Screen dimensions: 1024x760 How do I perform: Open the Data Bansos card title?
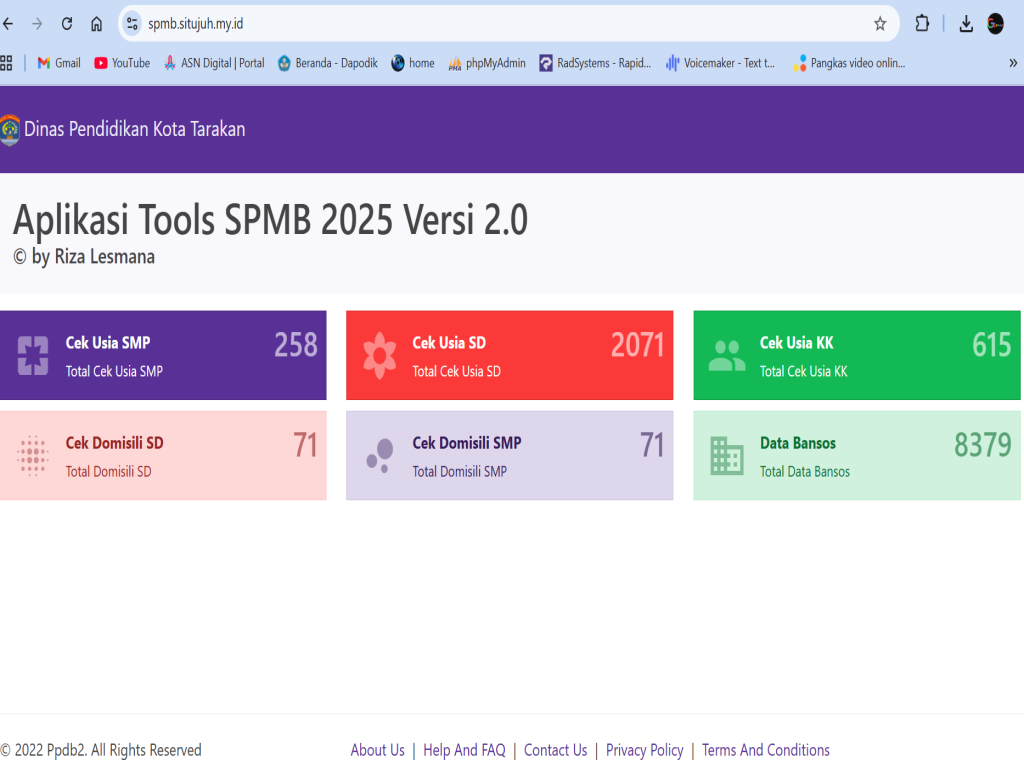point(797,443)
